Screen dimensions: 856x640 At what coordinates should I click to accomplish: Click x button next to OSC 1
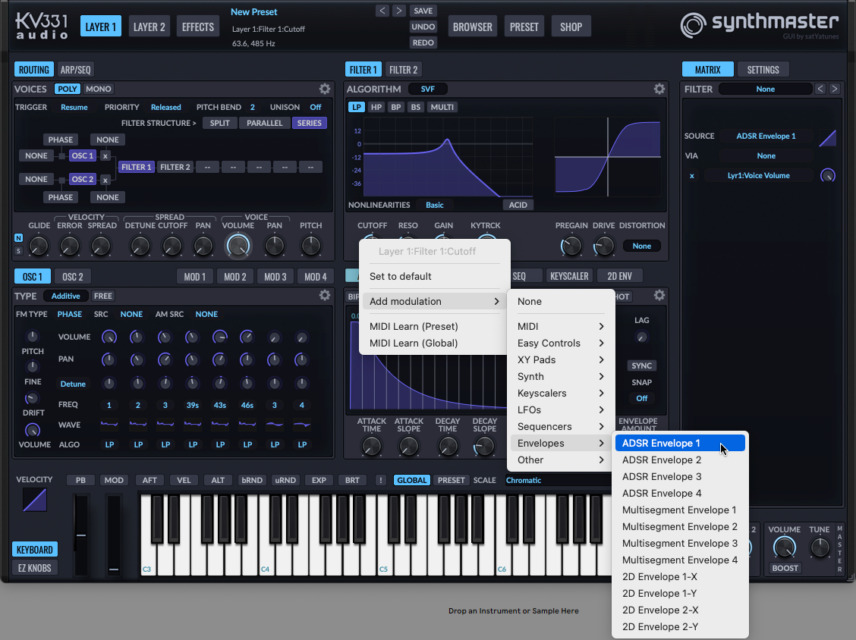click(x=105, y=156)
